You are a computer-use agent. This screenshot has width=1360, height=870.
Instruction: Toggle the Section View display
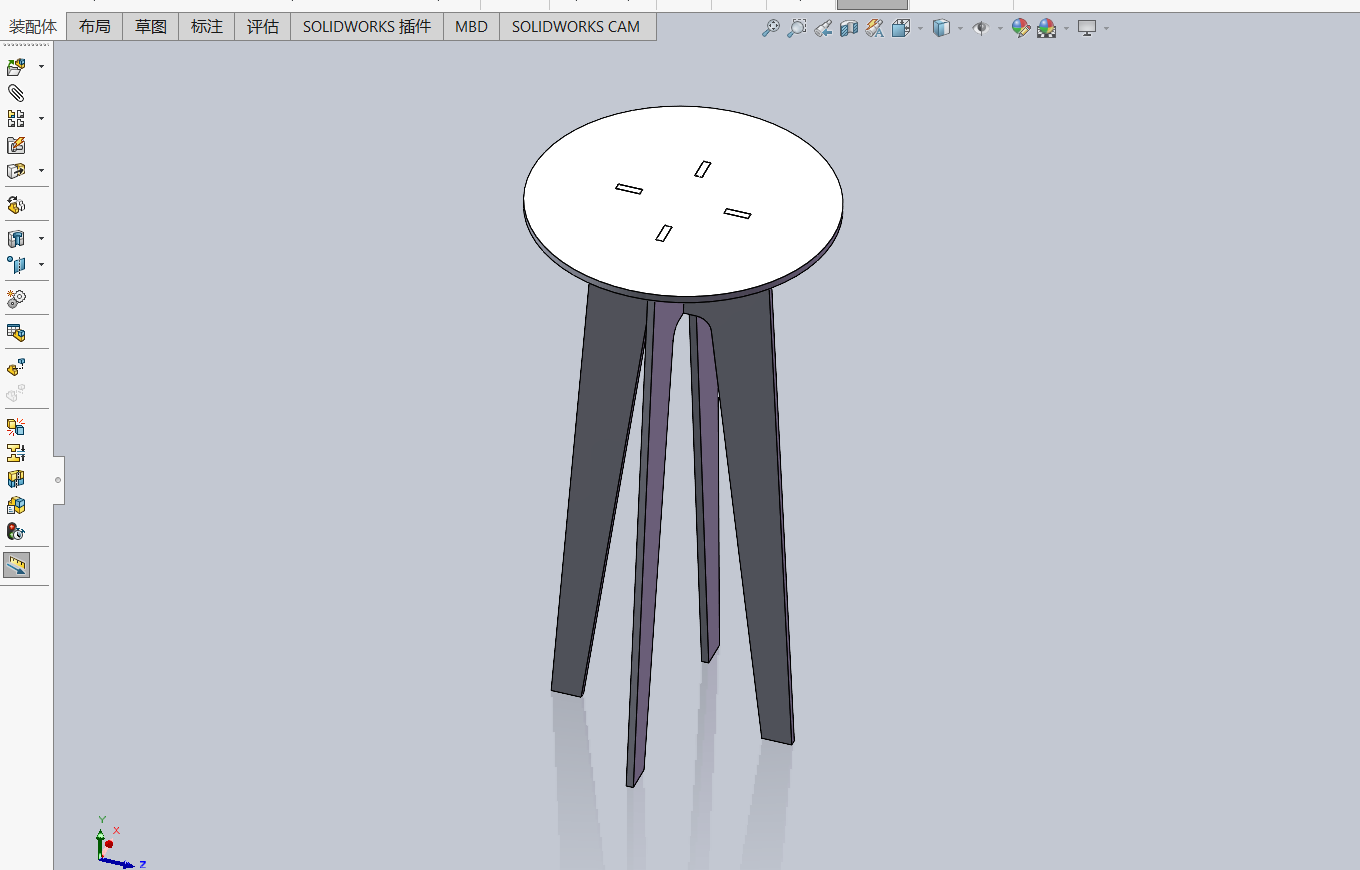(849, 28)
